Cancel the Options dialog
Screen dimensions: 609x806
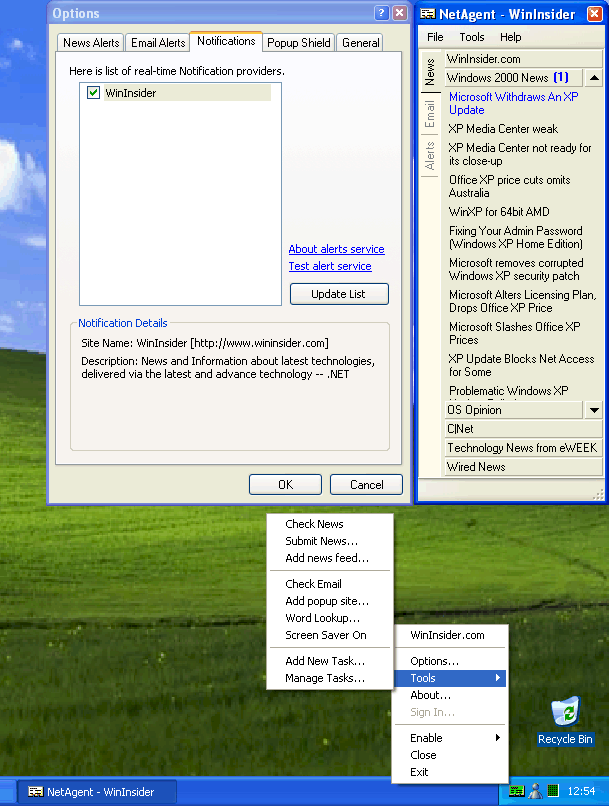point(366,485)
